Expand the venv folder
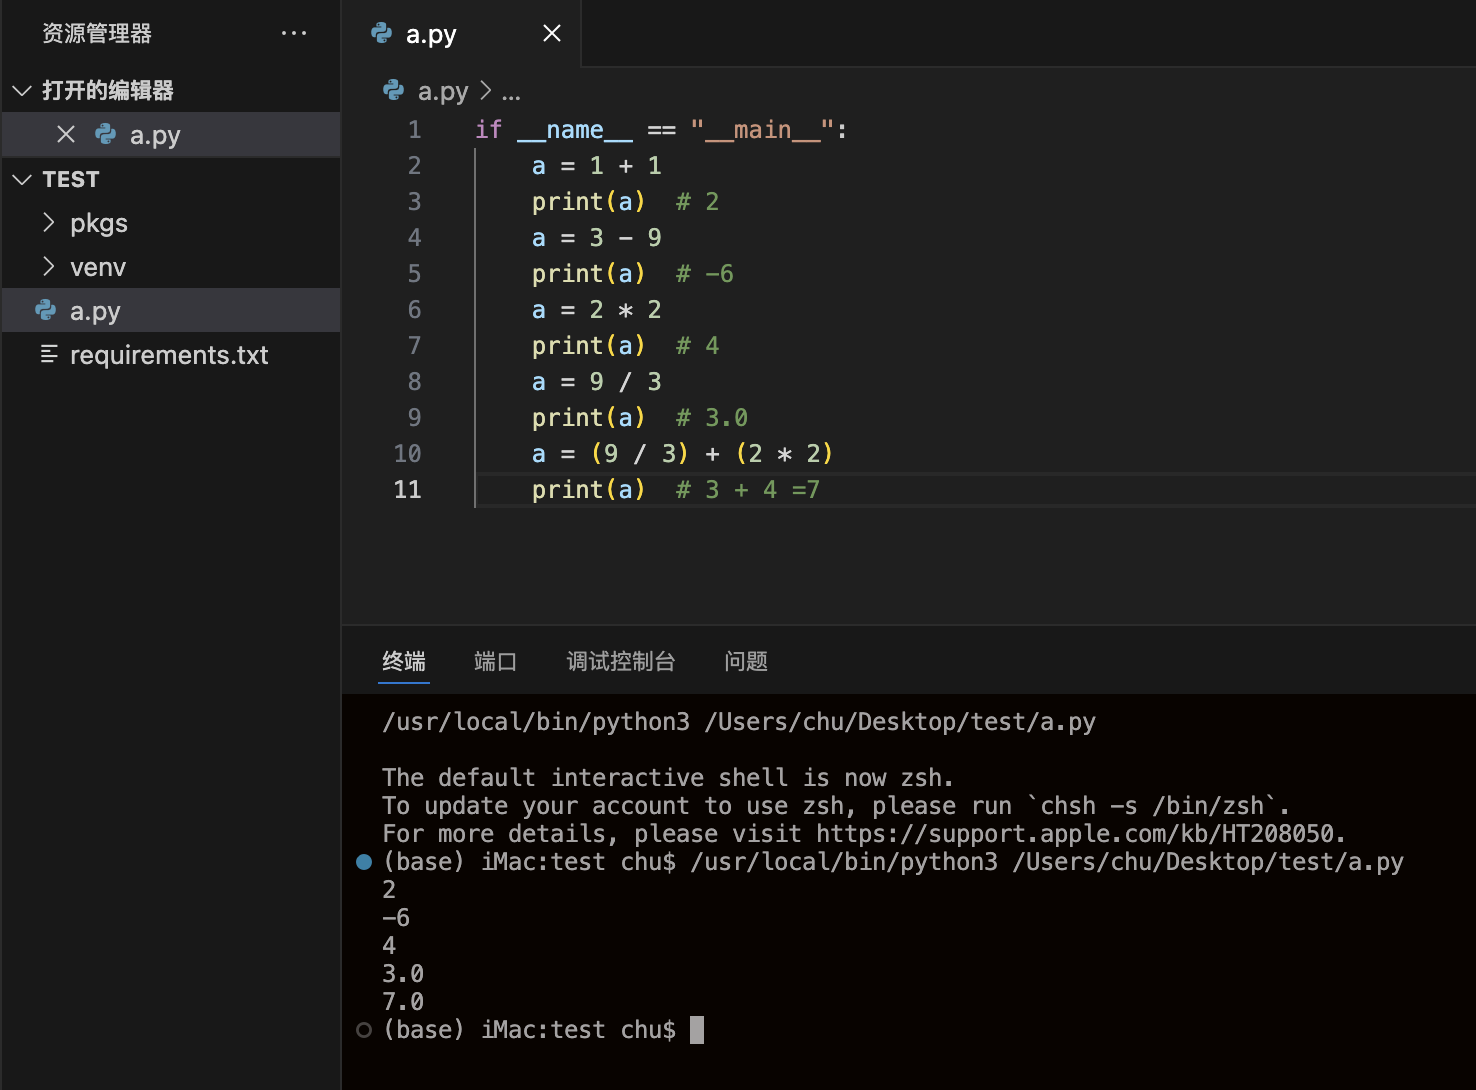The image size is (1476, 1090). [x=48, y=266]
